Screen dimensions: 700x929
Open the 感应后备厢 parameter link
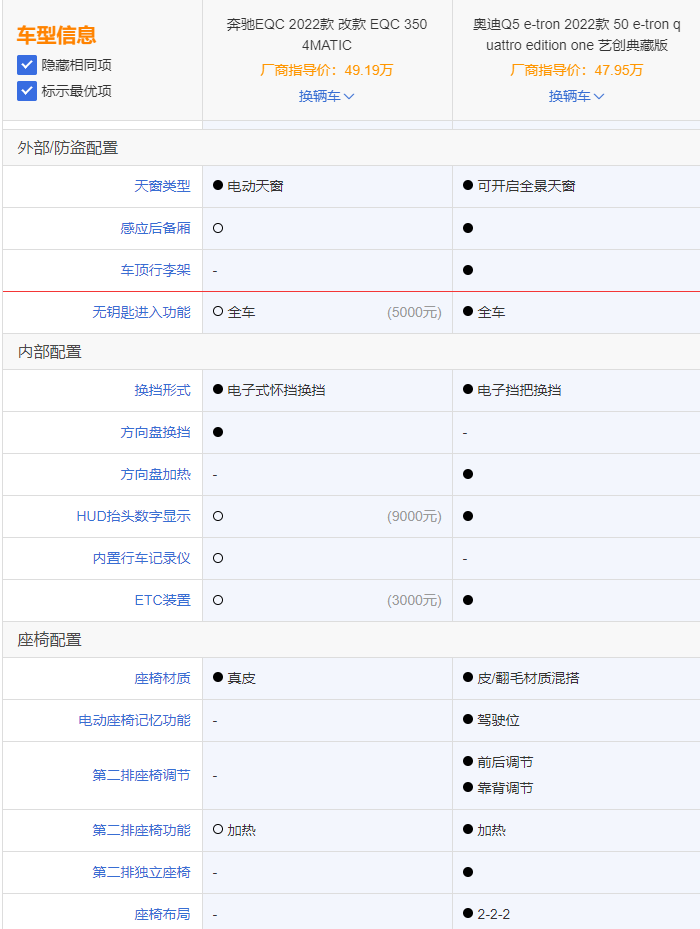pyautogui.click(x=155, y=228)
